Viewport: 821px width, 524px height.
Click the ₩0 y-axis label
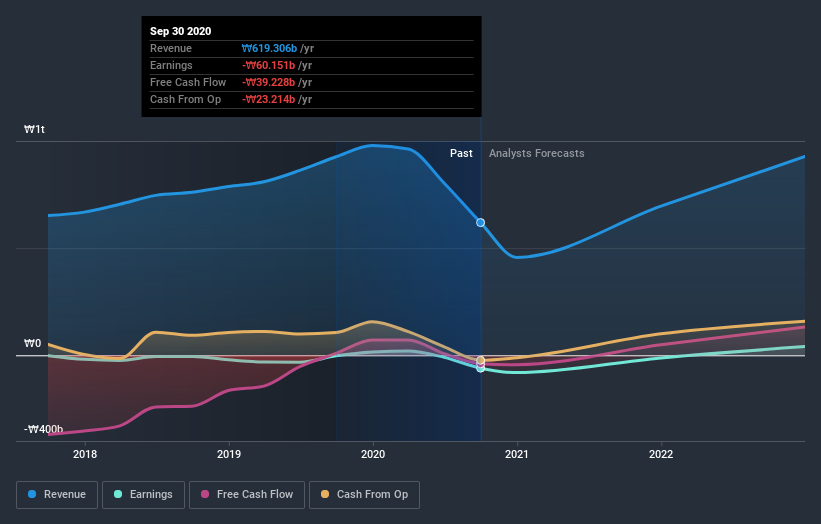click(32, 343)
